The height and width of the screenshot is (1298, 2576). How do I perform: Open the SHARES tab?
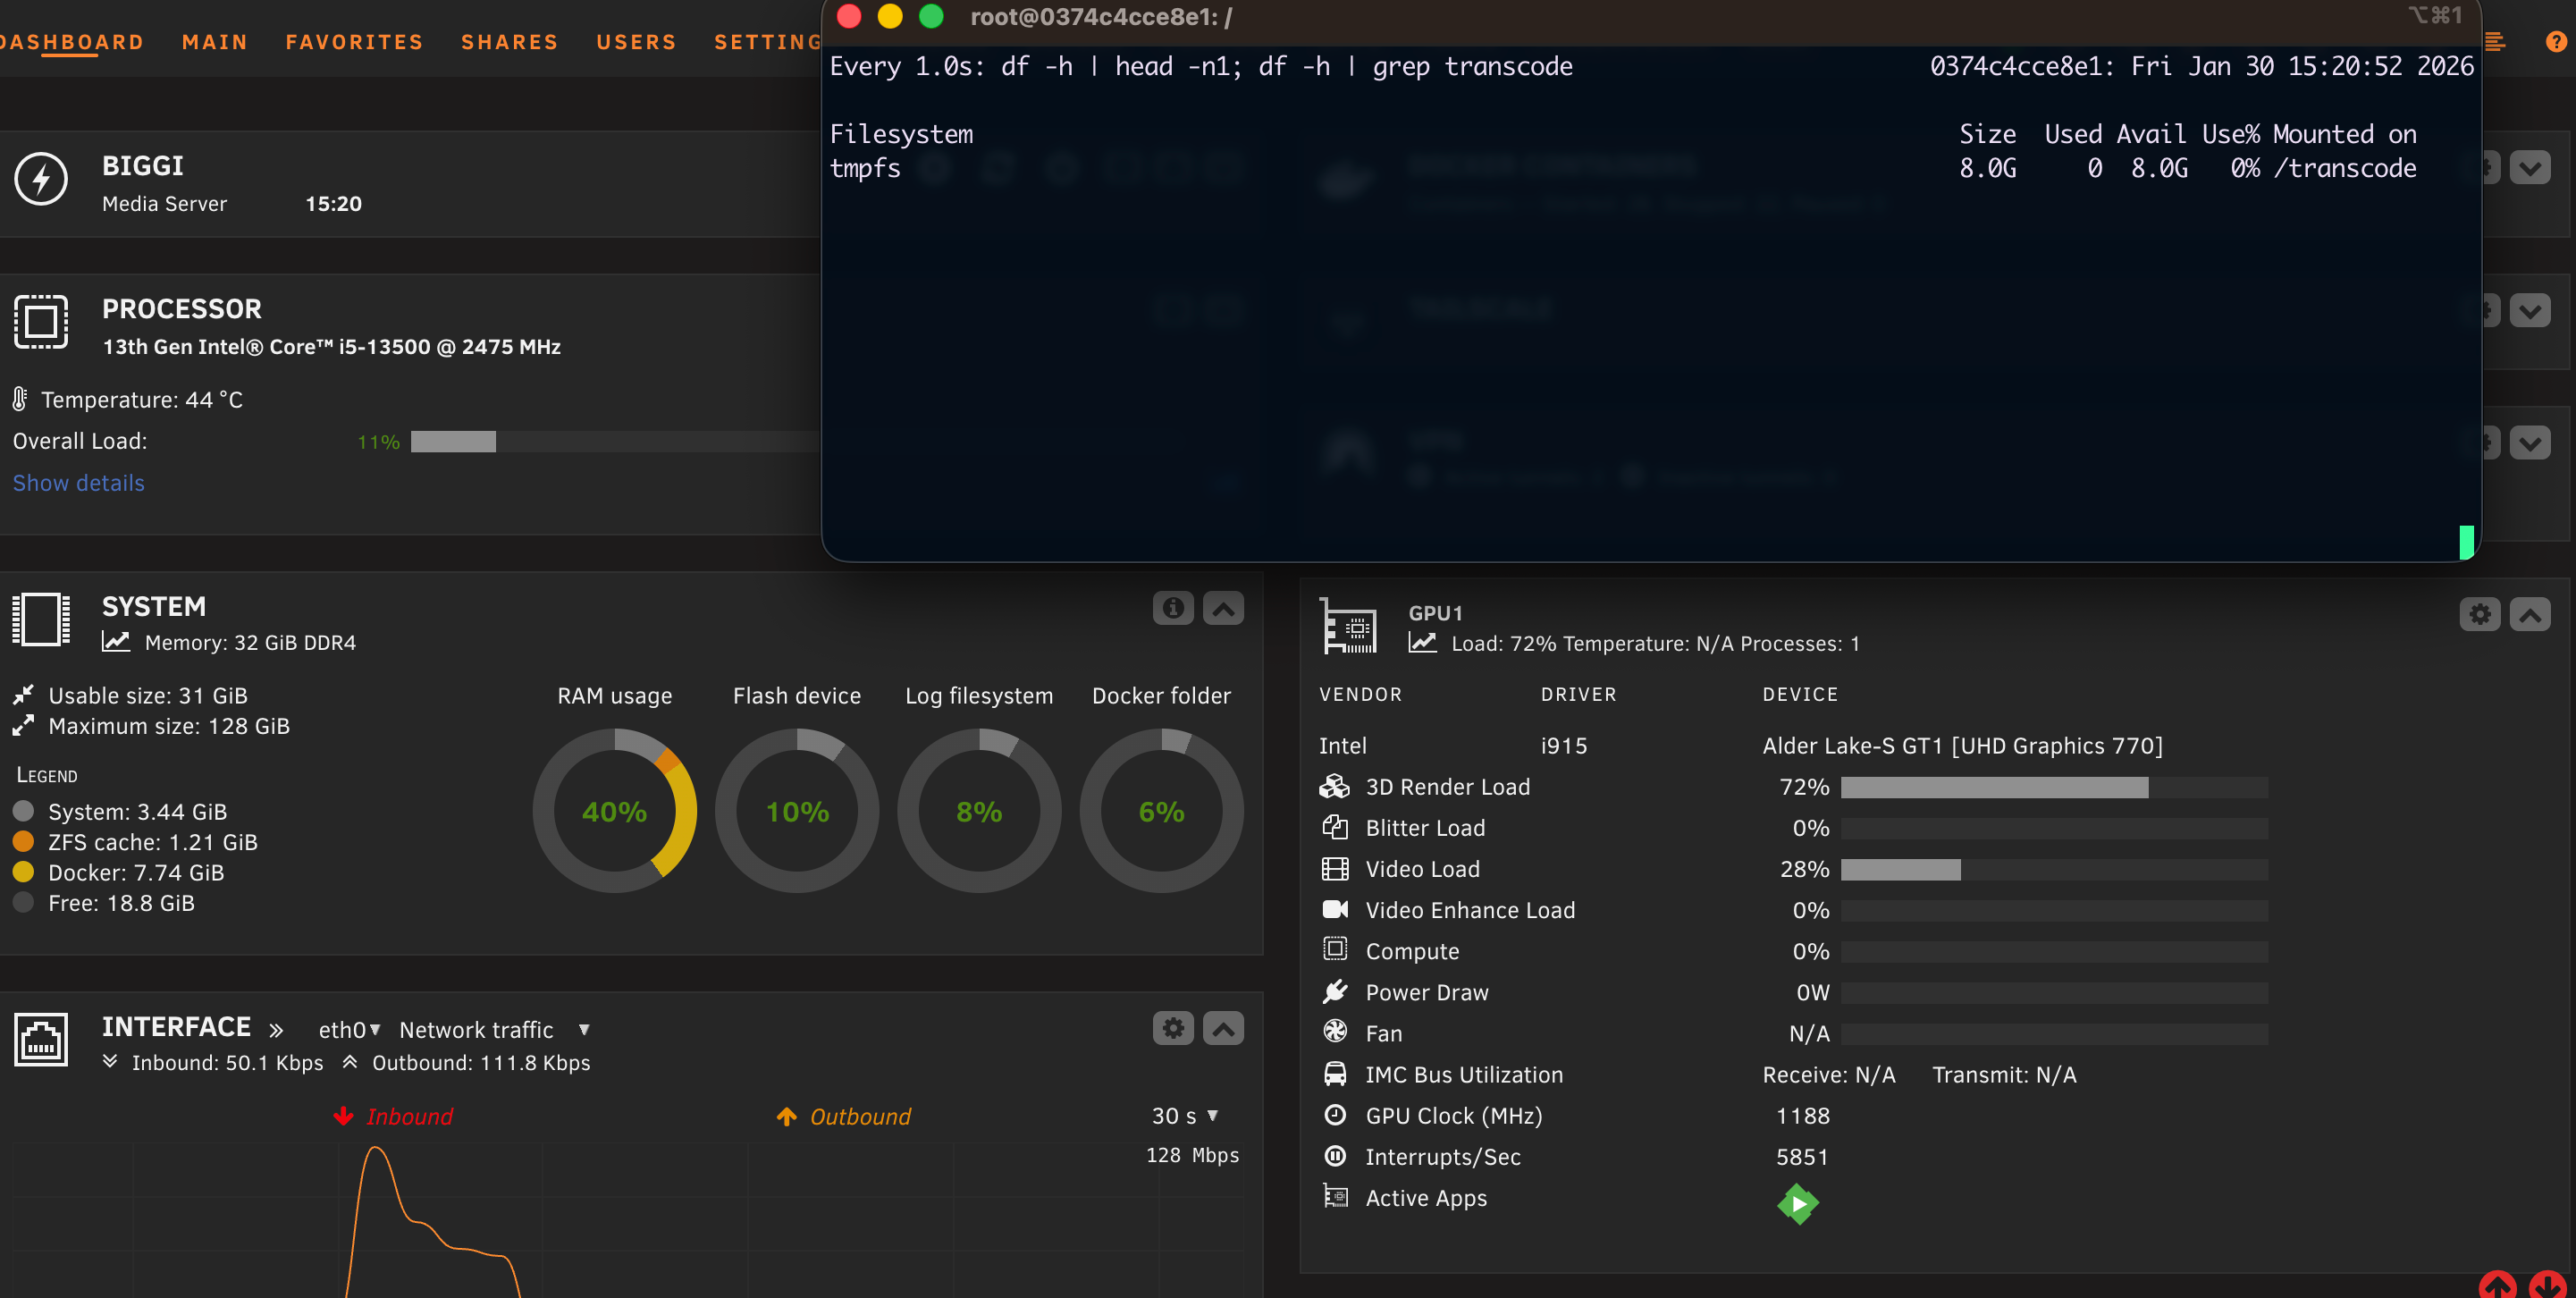click(509, 42)
